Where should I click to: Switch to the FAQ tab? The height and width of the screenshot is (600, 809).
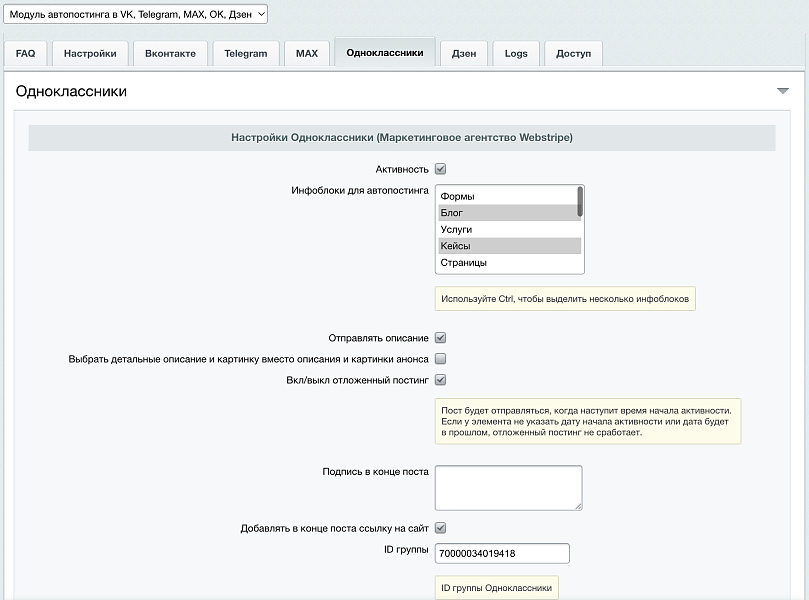click(x=25, y=54)
